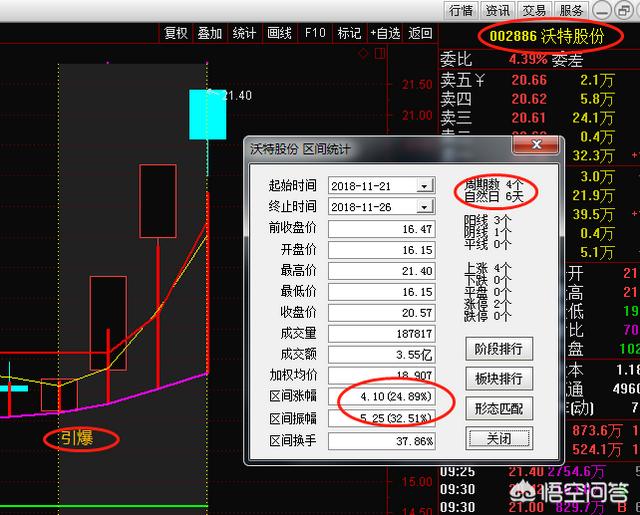Click 返回 to go back
Image resolution: width=640 pixels, height=515 pixels.
coord(421,33)
